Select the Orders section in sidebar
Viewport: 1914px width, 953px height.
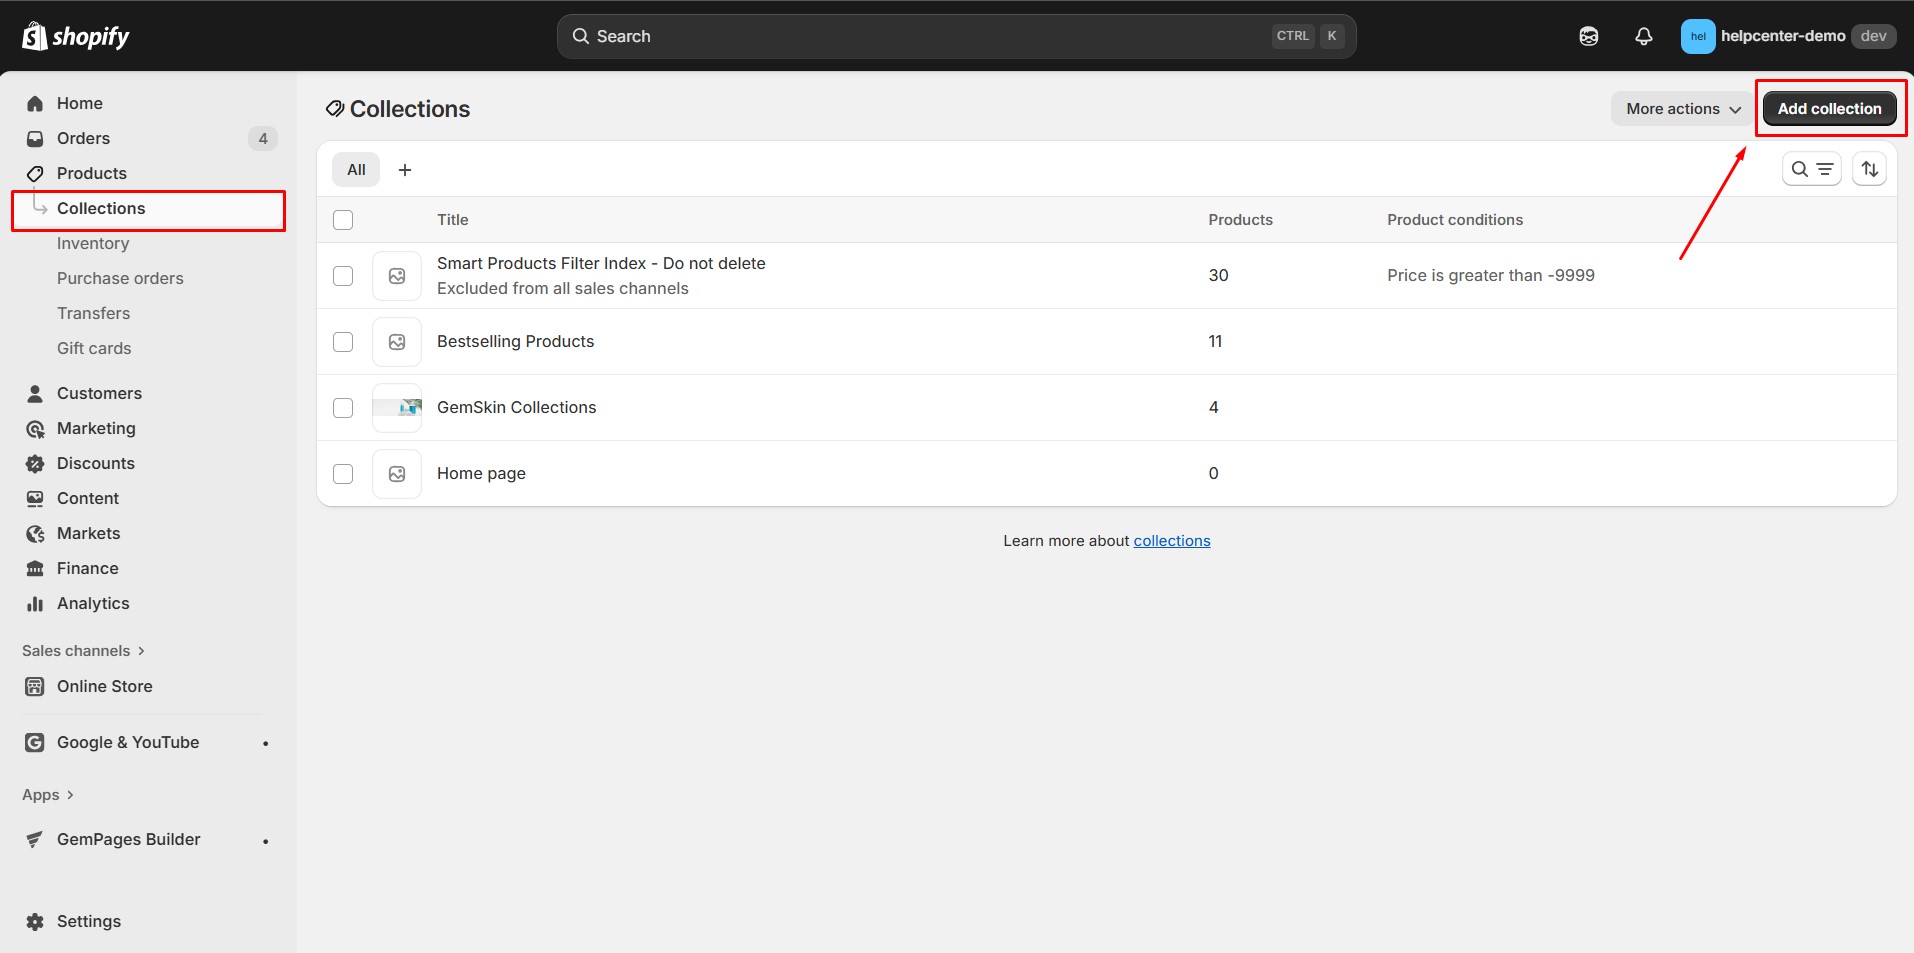point(83,138)
